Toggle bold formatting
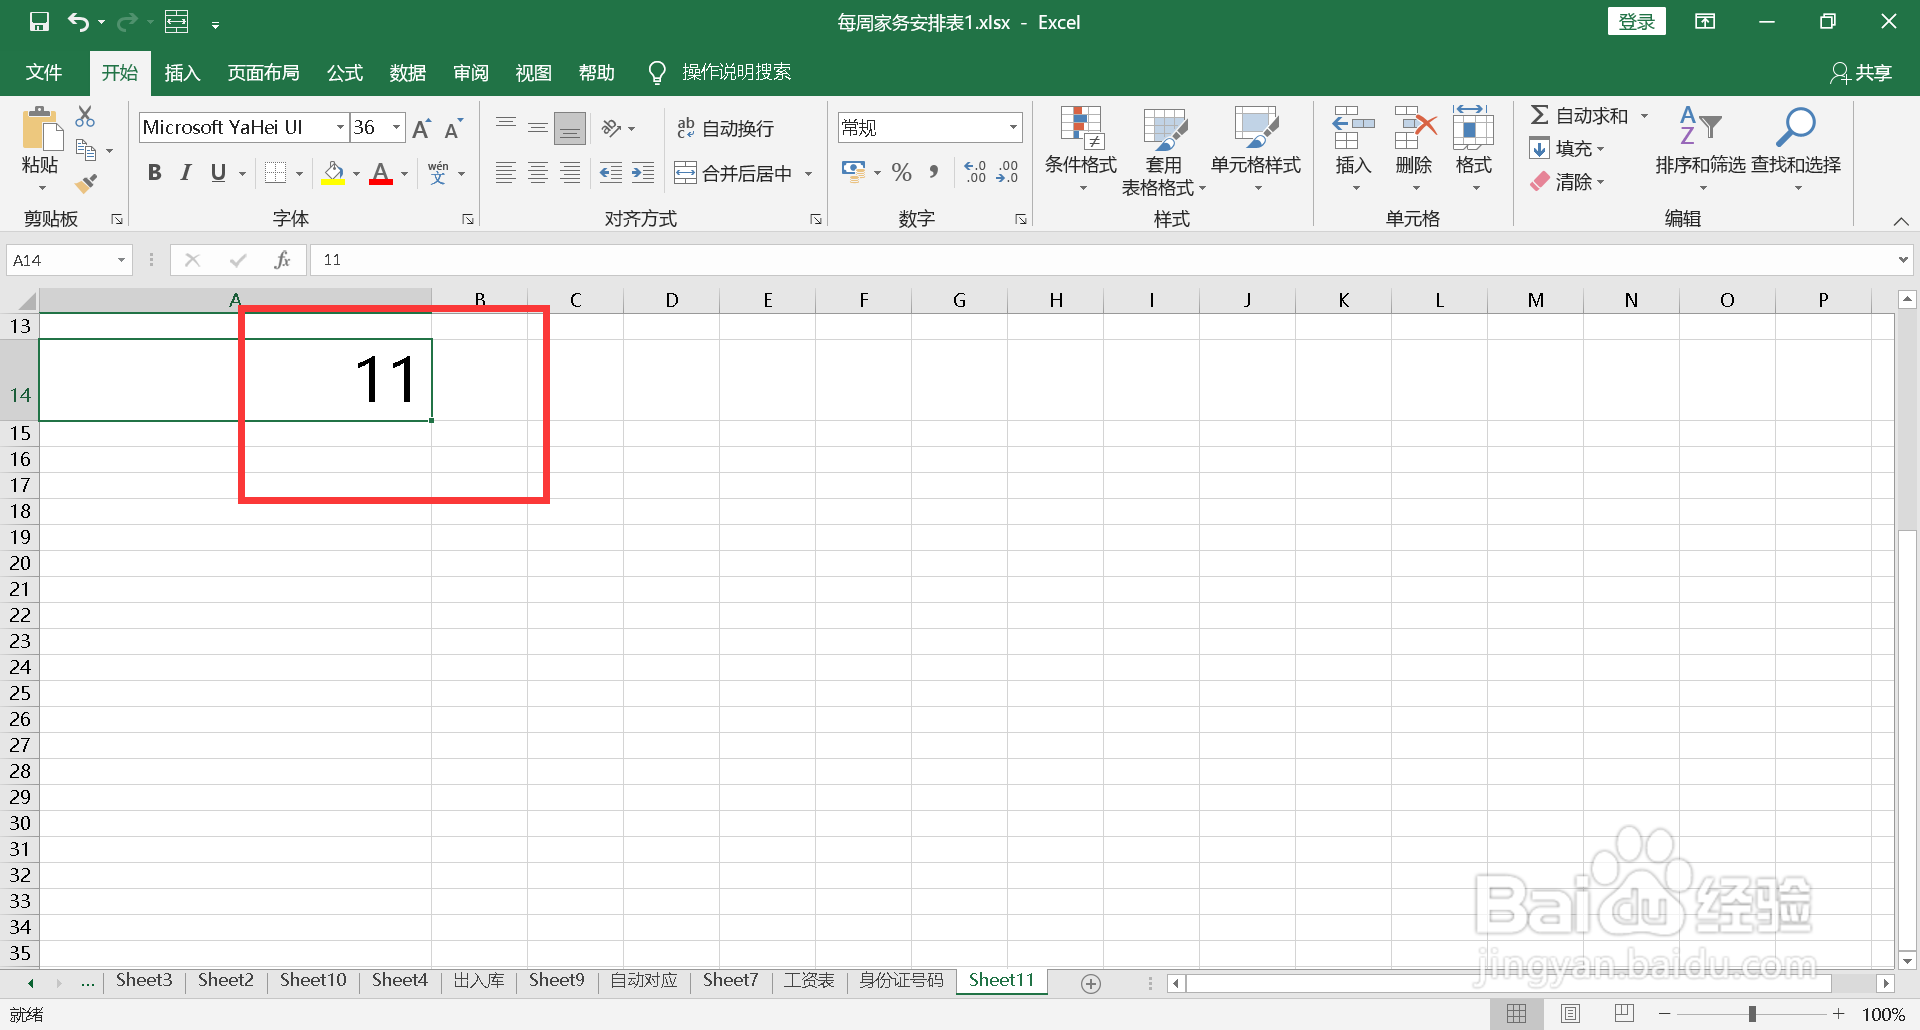This screenshot has width=1920, height=1030. pyautogui.click(x=154, y=172)
